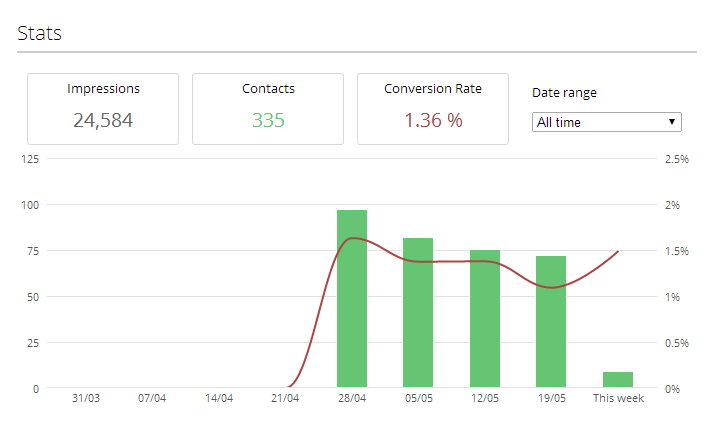Screen dimensions: 706x426
Task: Select the green bar for 12/05
Action: pos(485,318)
